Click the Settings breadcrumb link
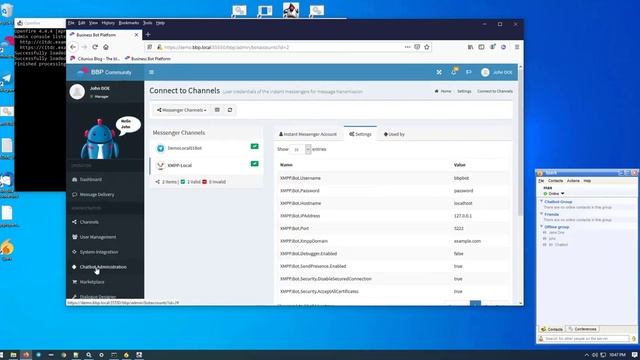This screenshot has width=640, height=360. pos(464,91)
